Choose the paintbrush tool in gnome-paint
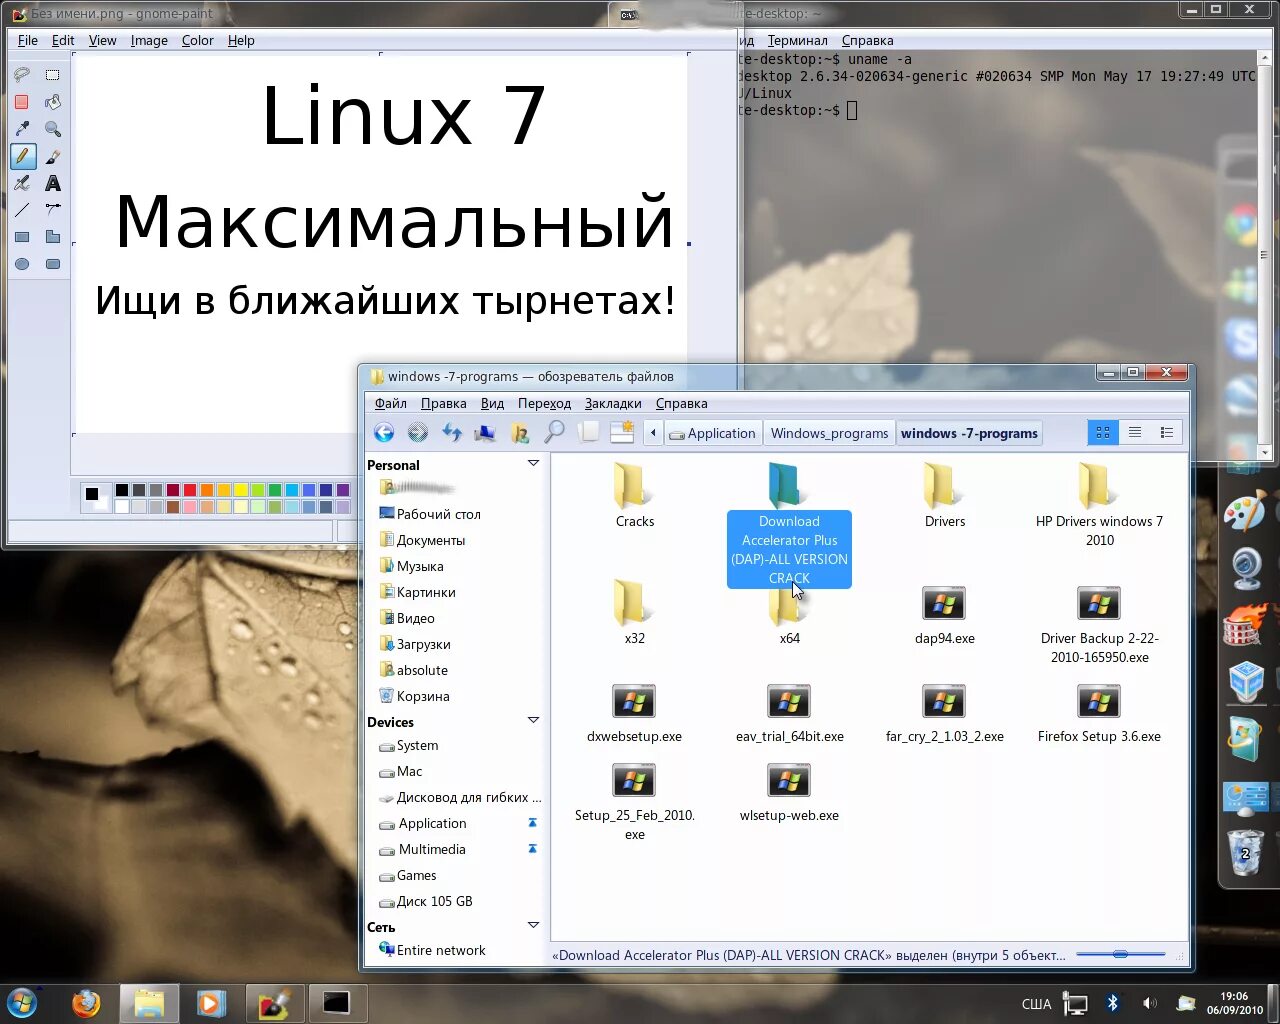 (x=53, y=156)
